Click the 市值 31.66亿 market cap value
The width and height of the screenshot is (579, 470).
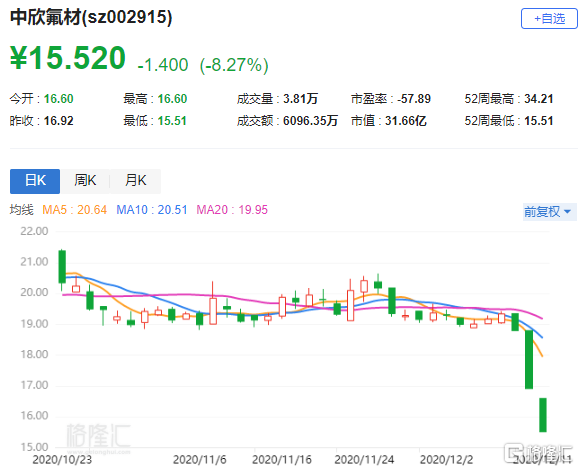coord(388,121)
